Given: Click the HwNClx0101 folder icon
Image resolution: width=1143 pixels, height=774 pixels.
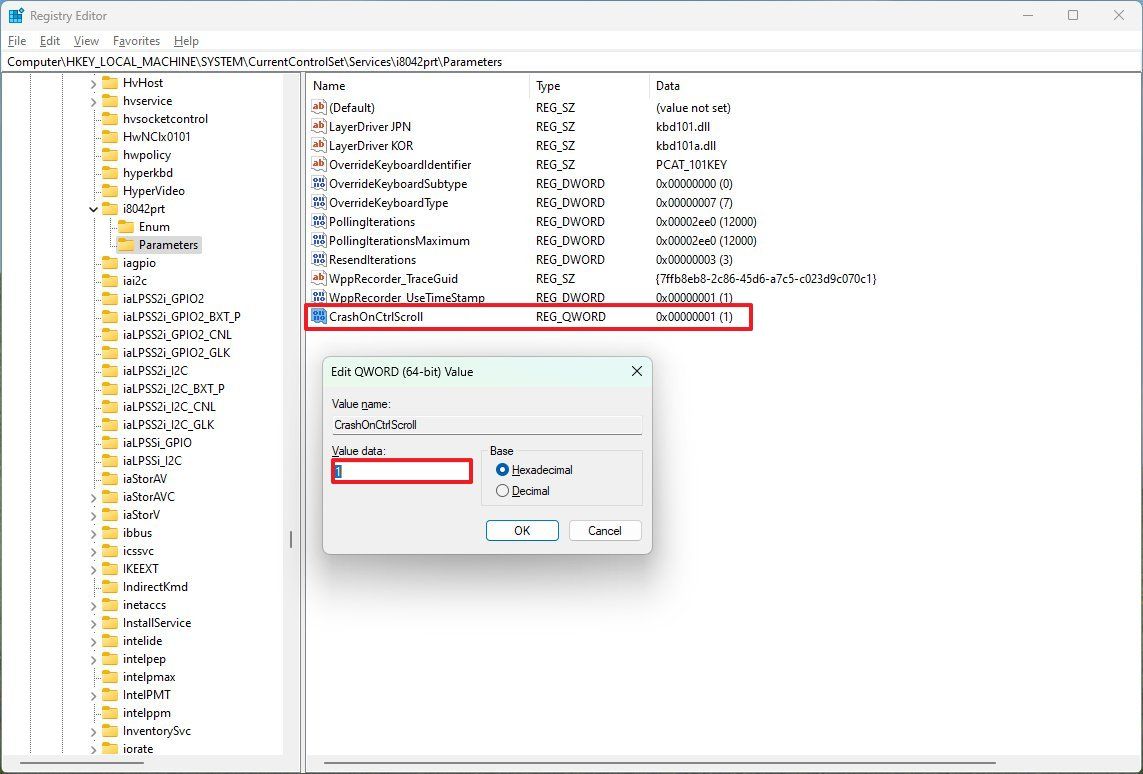Looking at the screenshot, I should [x=110, y=136].
